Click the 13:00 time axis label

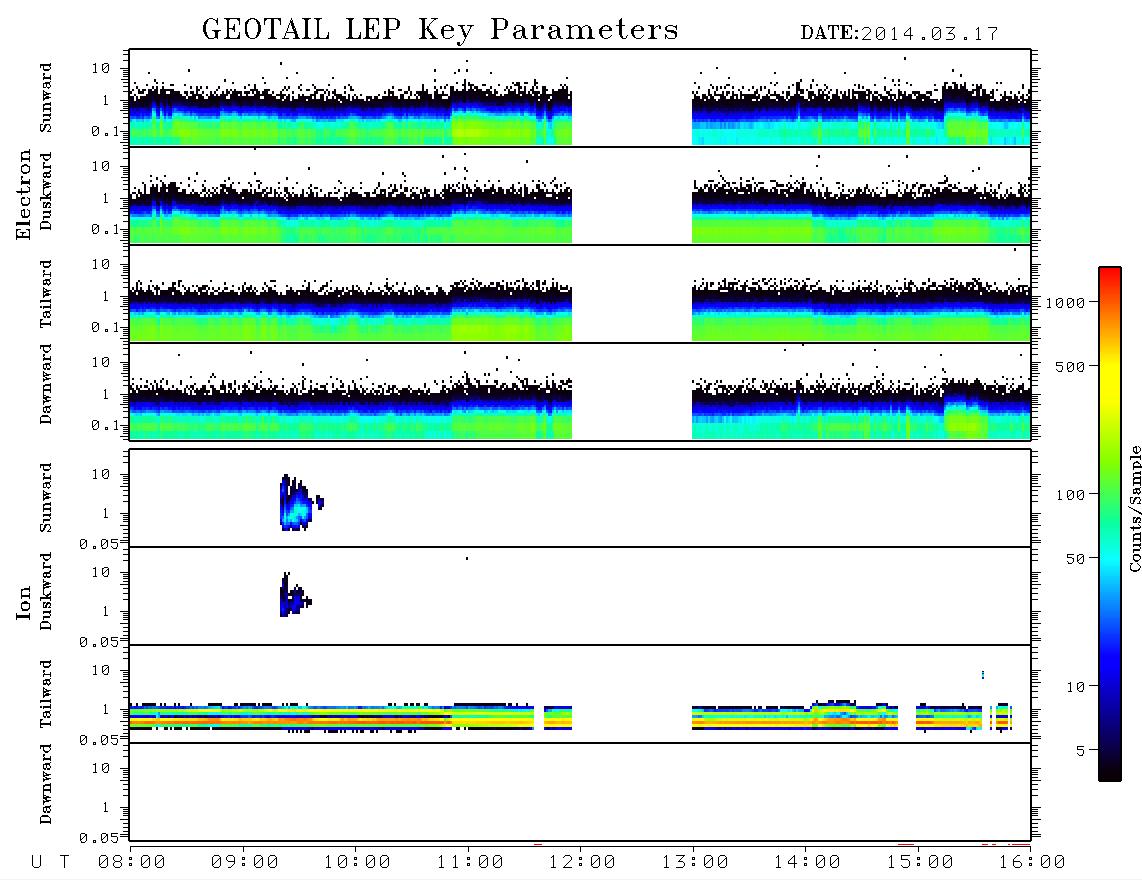tap(695, 863)
